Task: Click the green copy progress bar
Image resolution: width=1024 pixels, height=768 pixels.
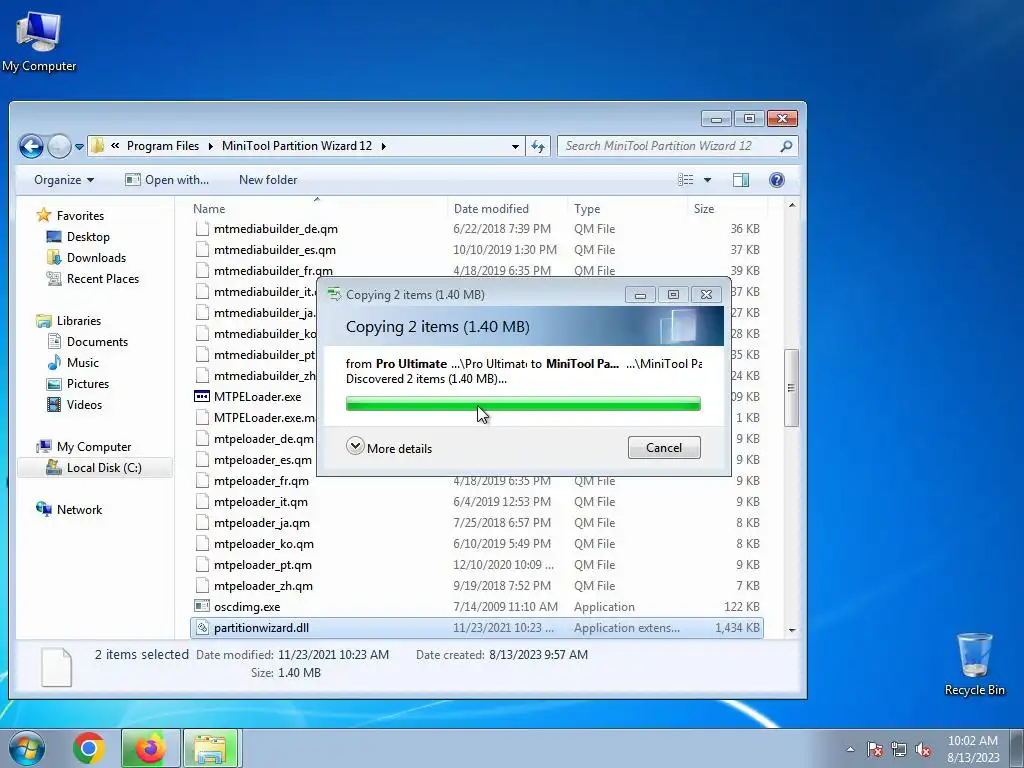Action: pyautogui.click(x=523, y=404)
